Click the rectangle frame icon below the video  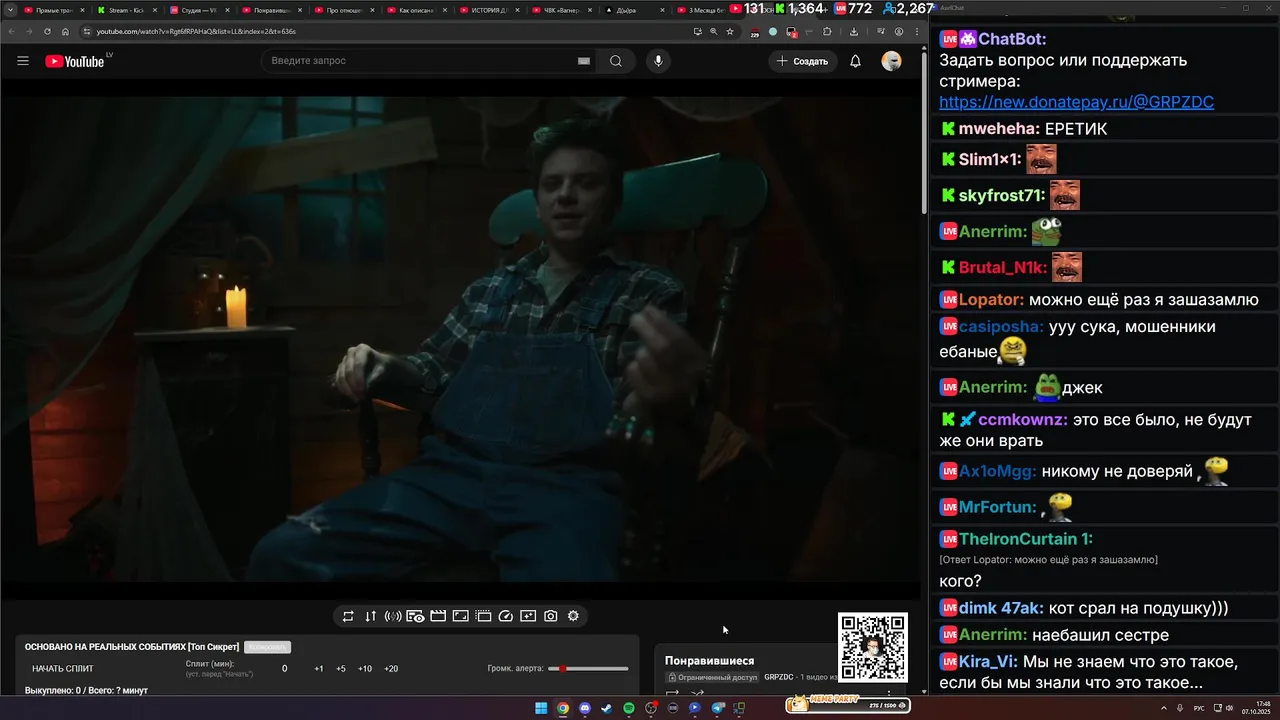point(461,616)
